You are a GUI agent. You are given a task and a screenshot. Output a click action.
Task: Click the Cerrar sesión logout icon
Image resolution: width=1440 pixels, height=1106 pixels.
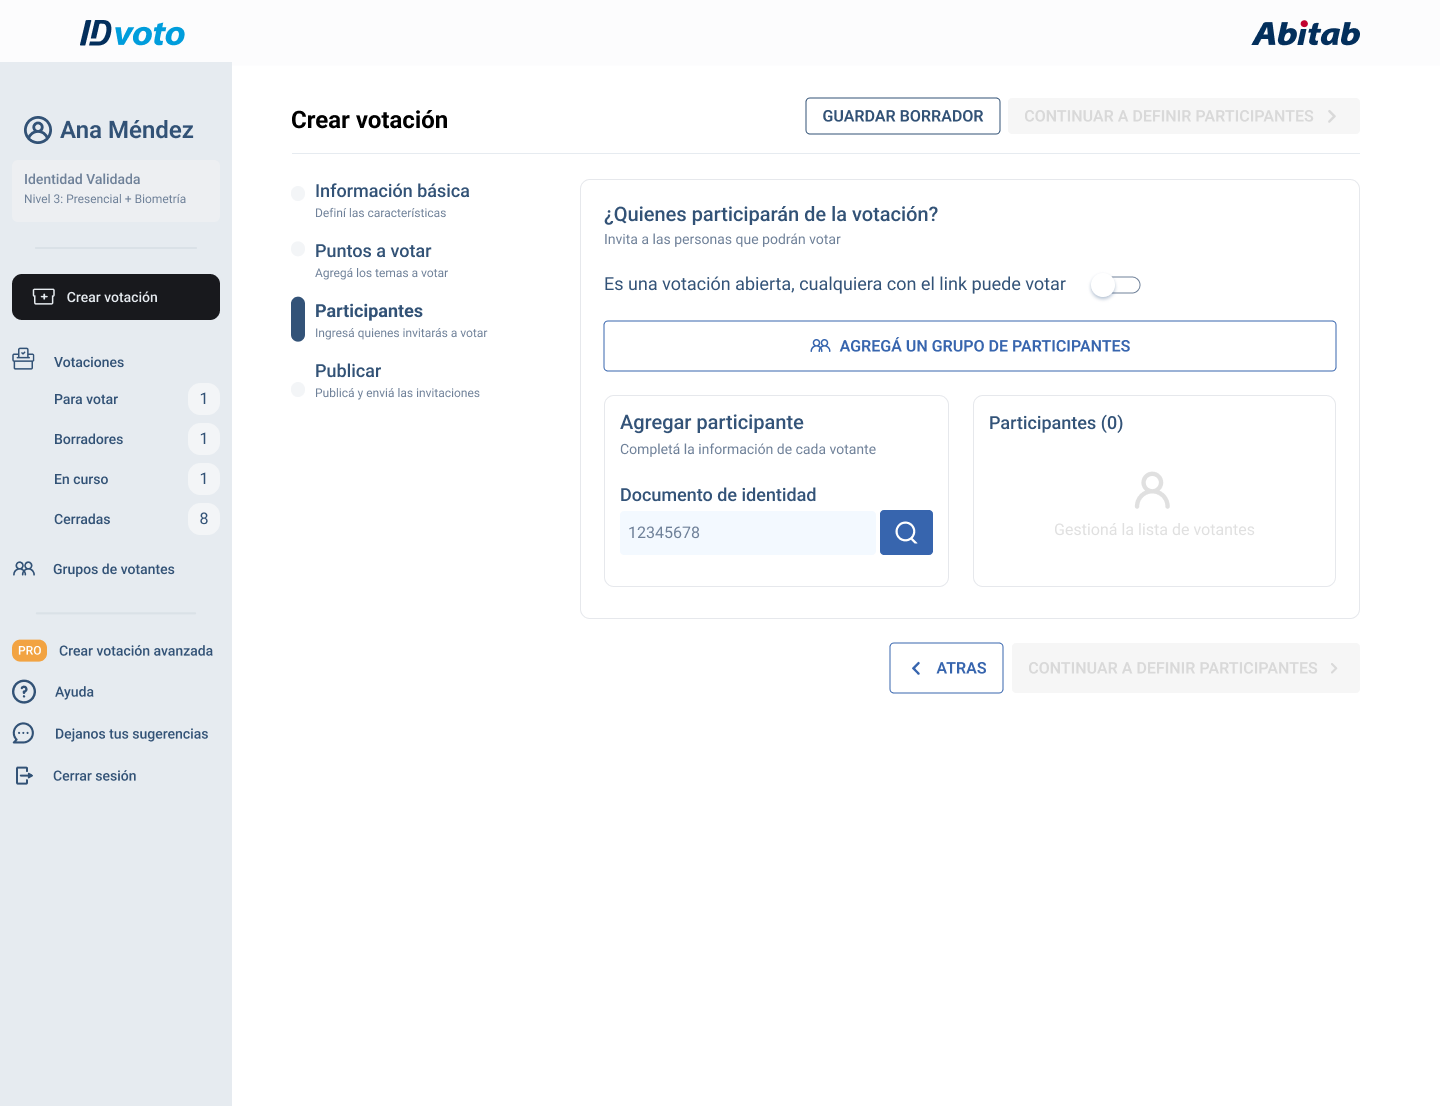[24, 776]
